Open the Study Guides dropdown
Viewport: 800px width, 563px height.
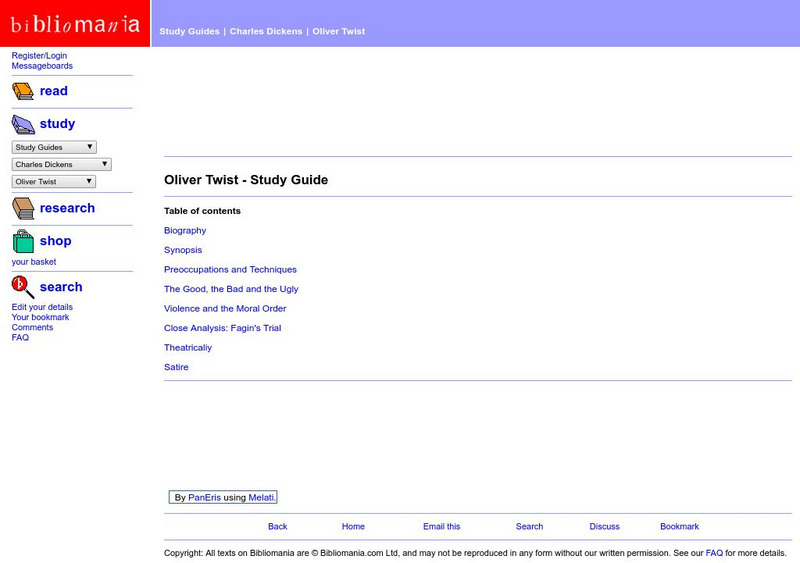coord(54,147)
